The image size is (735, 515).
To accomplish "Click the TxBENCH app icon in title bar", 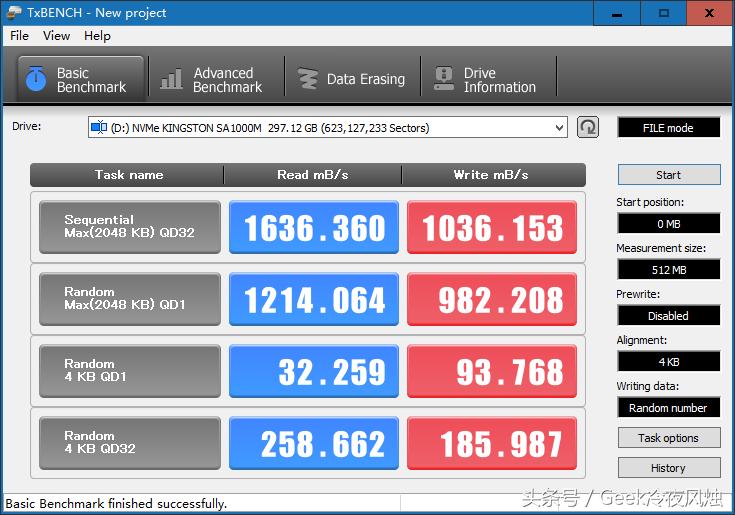I will pos(13,12).
